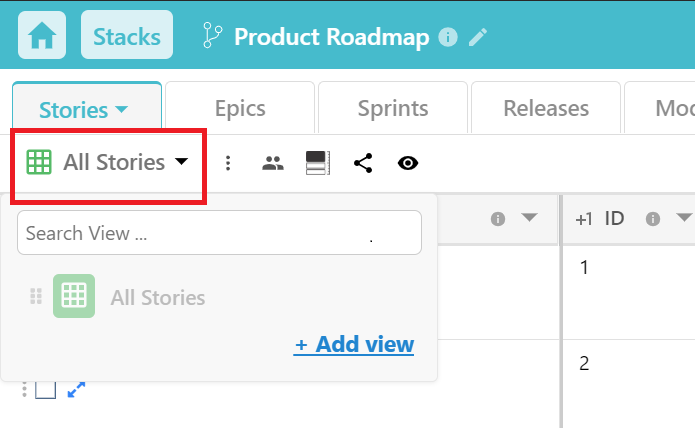Open the collaborators people icon

pyautogui.click(x=273, y=163)
